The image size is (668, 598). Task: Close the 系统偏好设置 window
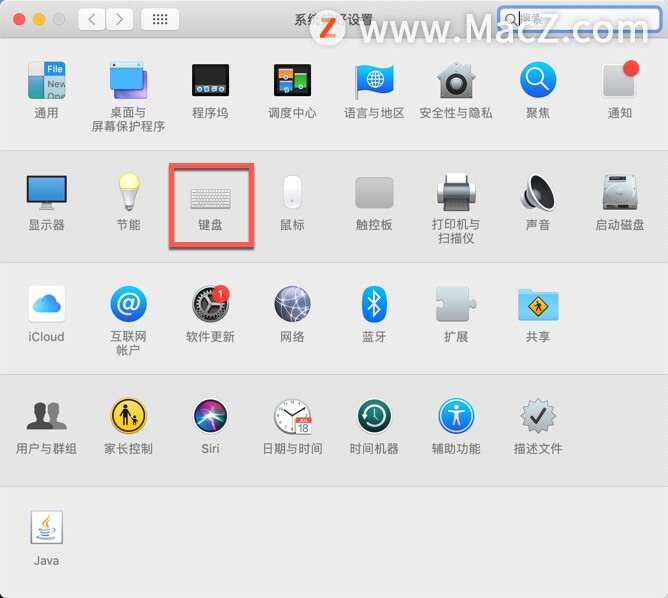19,19
